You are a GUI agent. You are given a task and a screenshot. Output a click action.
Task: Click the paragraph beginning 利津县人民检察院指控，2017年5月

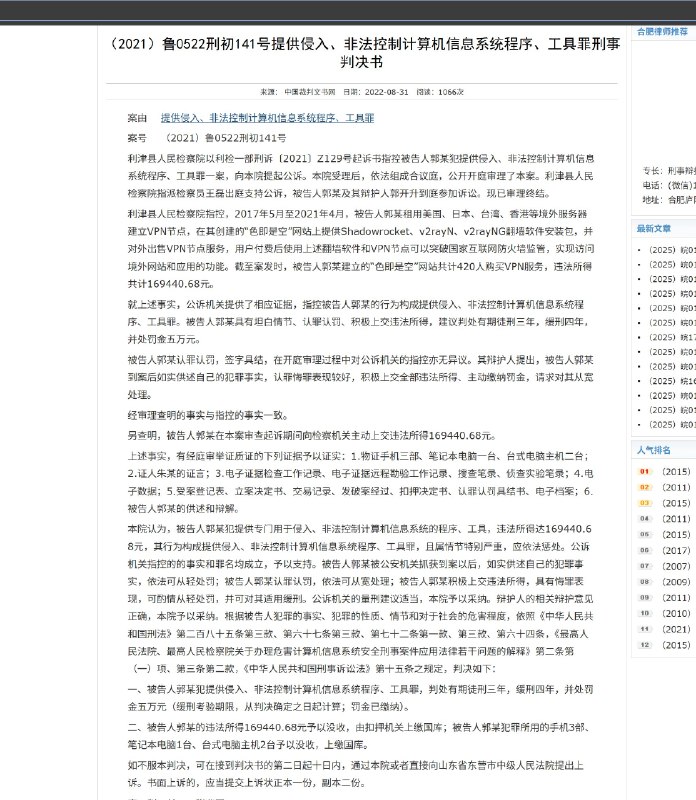pyautogui.click(x=361, y=248)
